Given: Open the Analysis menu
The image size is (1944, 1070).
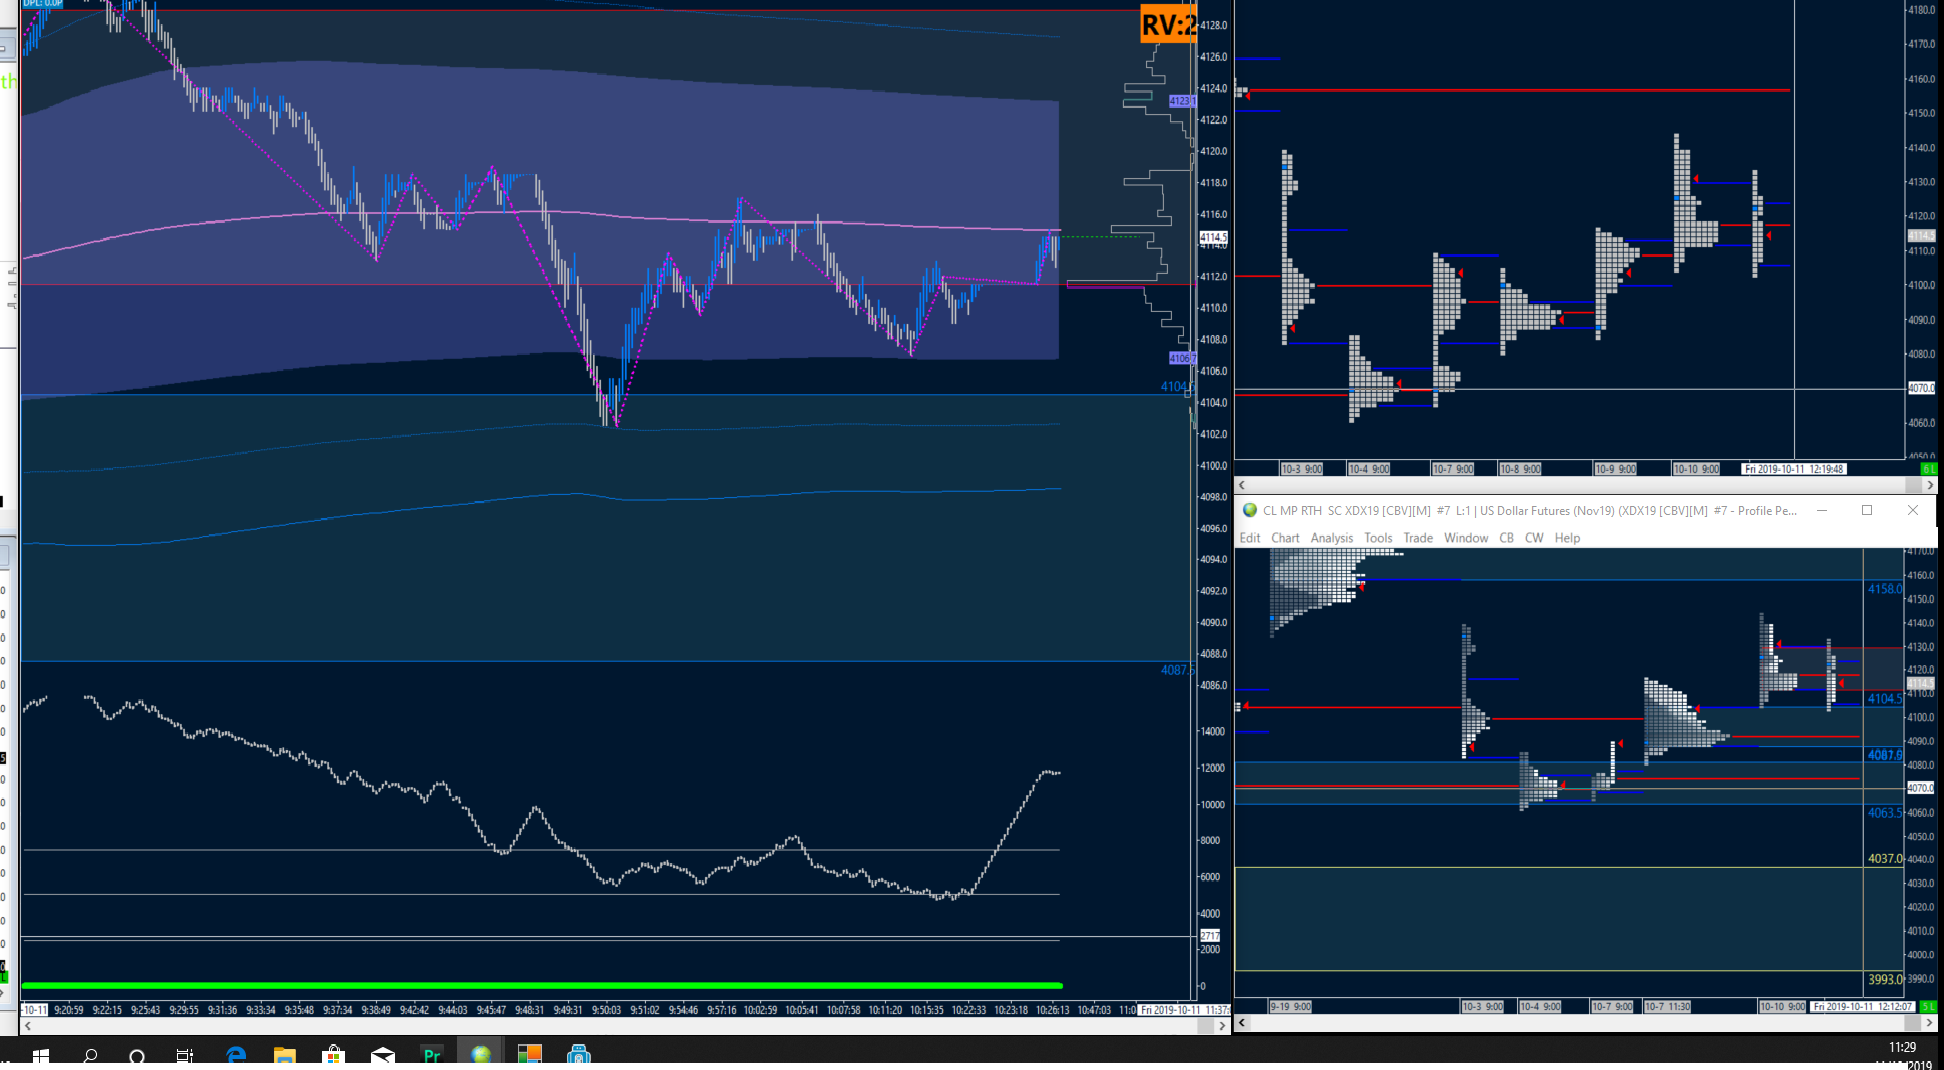Looking at the screenshot, I should click(x=1332, y=538).
